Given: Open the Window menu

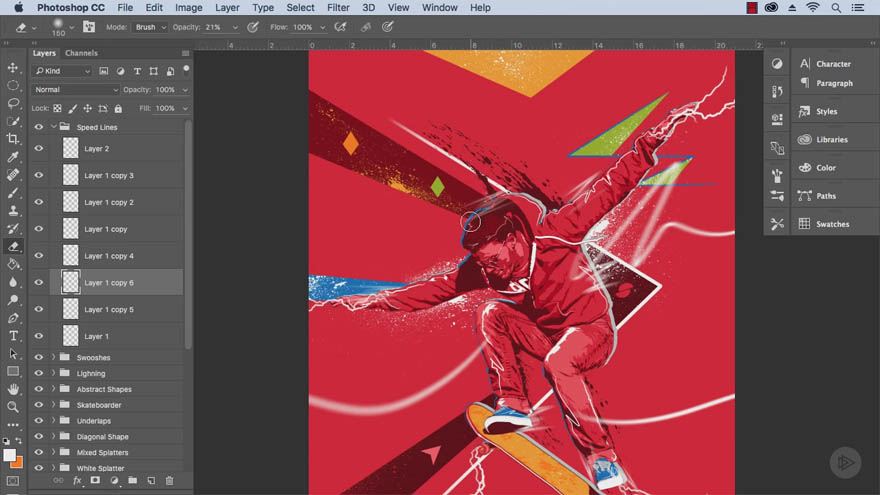Looking at the screenshot, I should pos(439,8).
